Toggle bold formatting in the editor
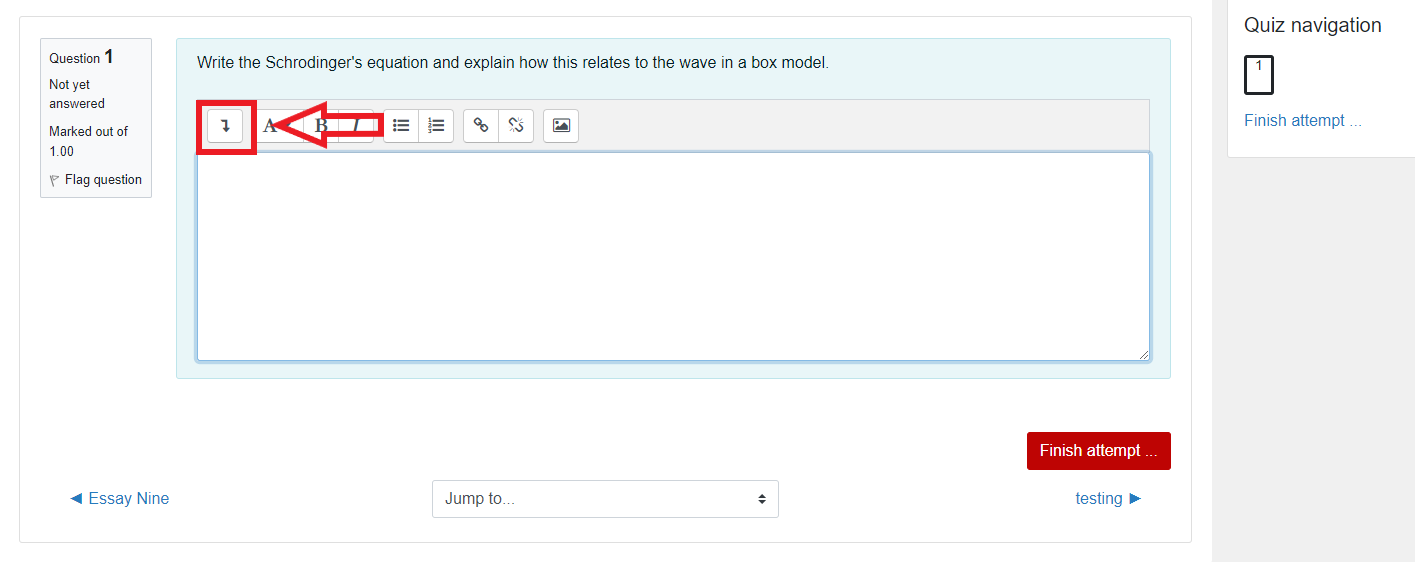The height and width of the screenshot is (562, 1415). (x=321, y=126)
